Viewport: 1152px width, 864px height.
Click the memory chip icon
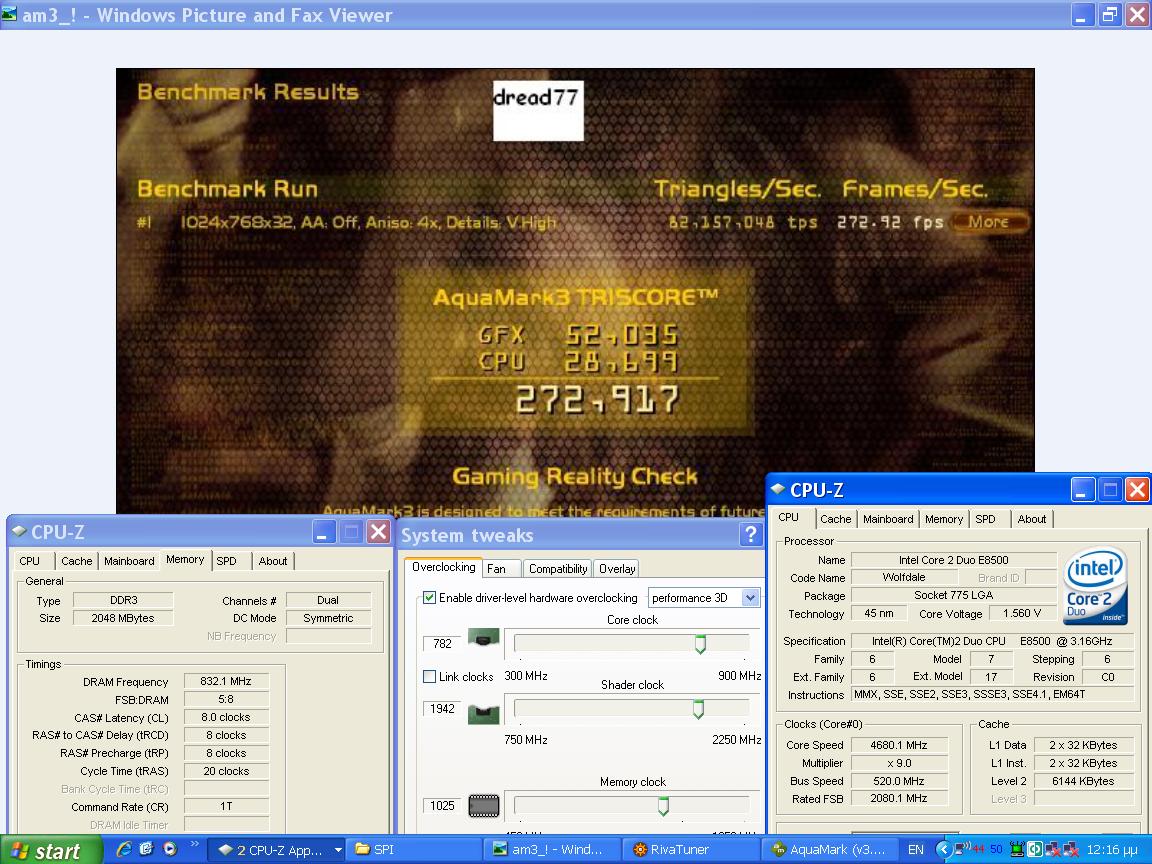483,806
